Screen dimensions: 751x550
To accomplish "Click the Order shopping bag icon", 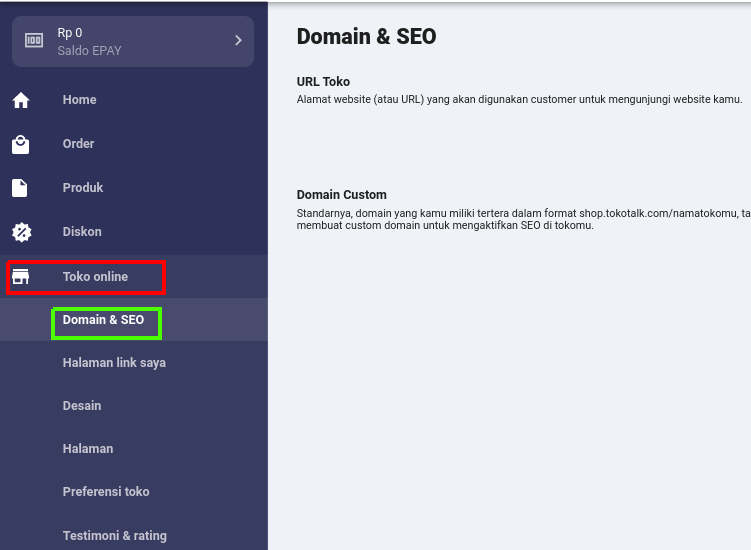I will 21,144.
